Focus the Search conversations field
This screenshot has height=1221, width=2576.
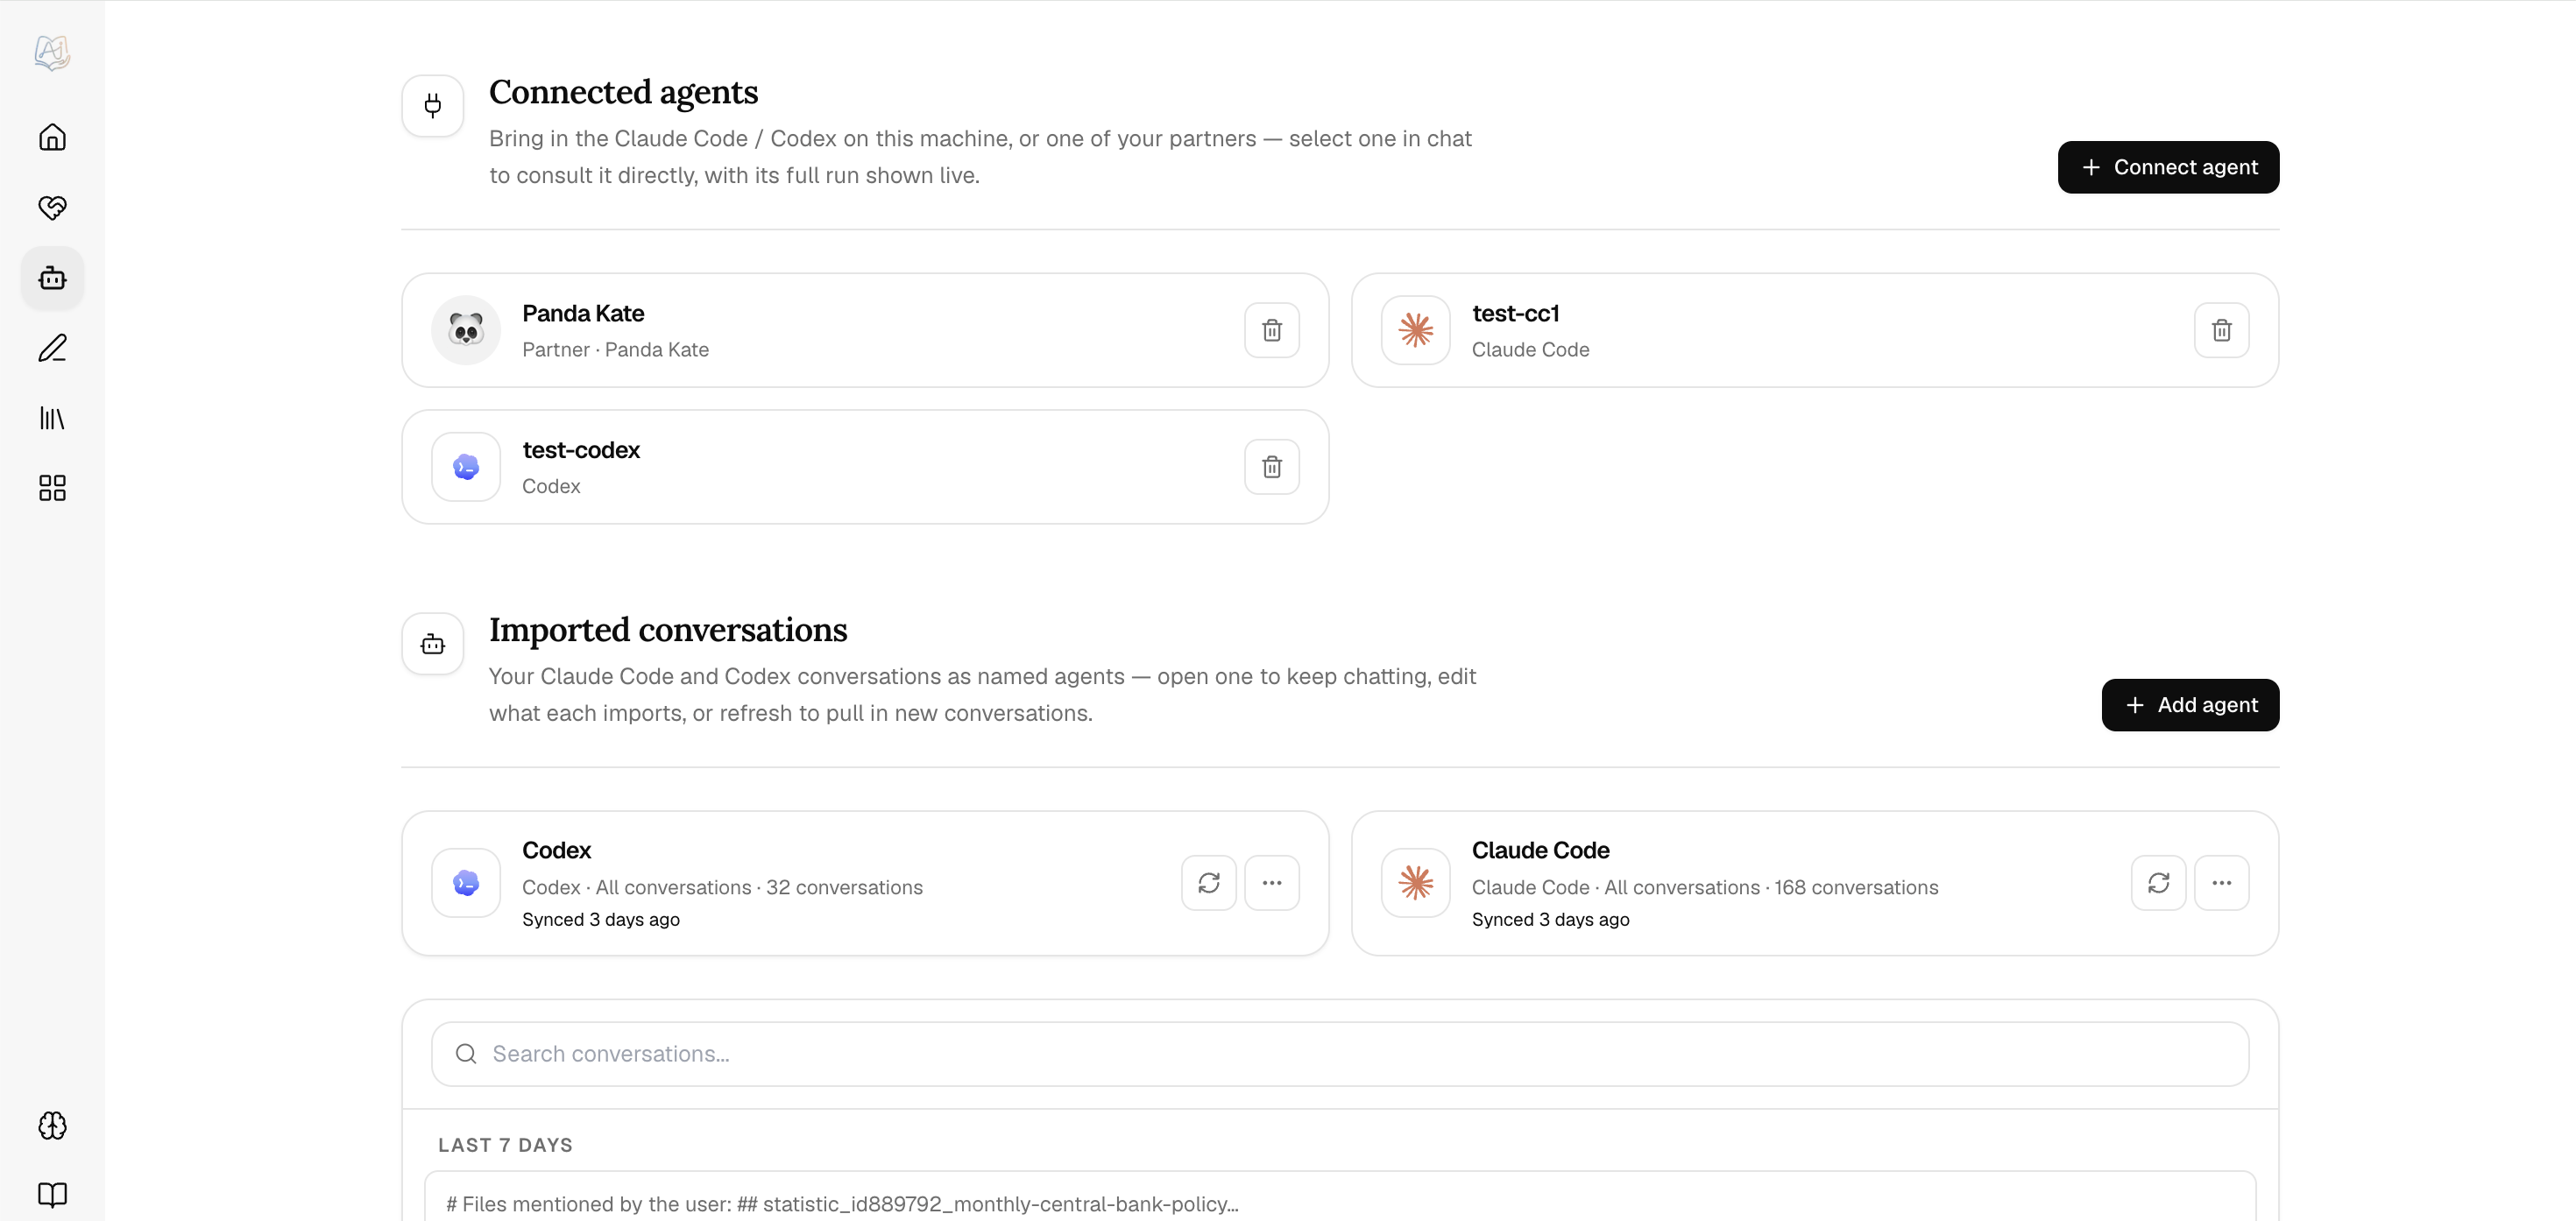(x=1340, y=1054)
